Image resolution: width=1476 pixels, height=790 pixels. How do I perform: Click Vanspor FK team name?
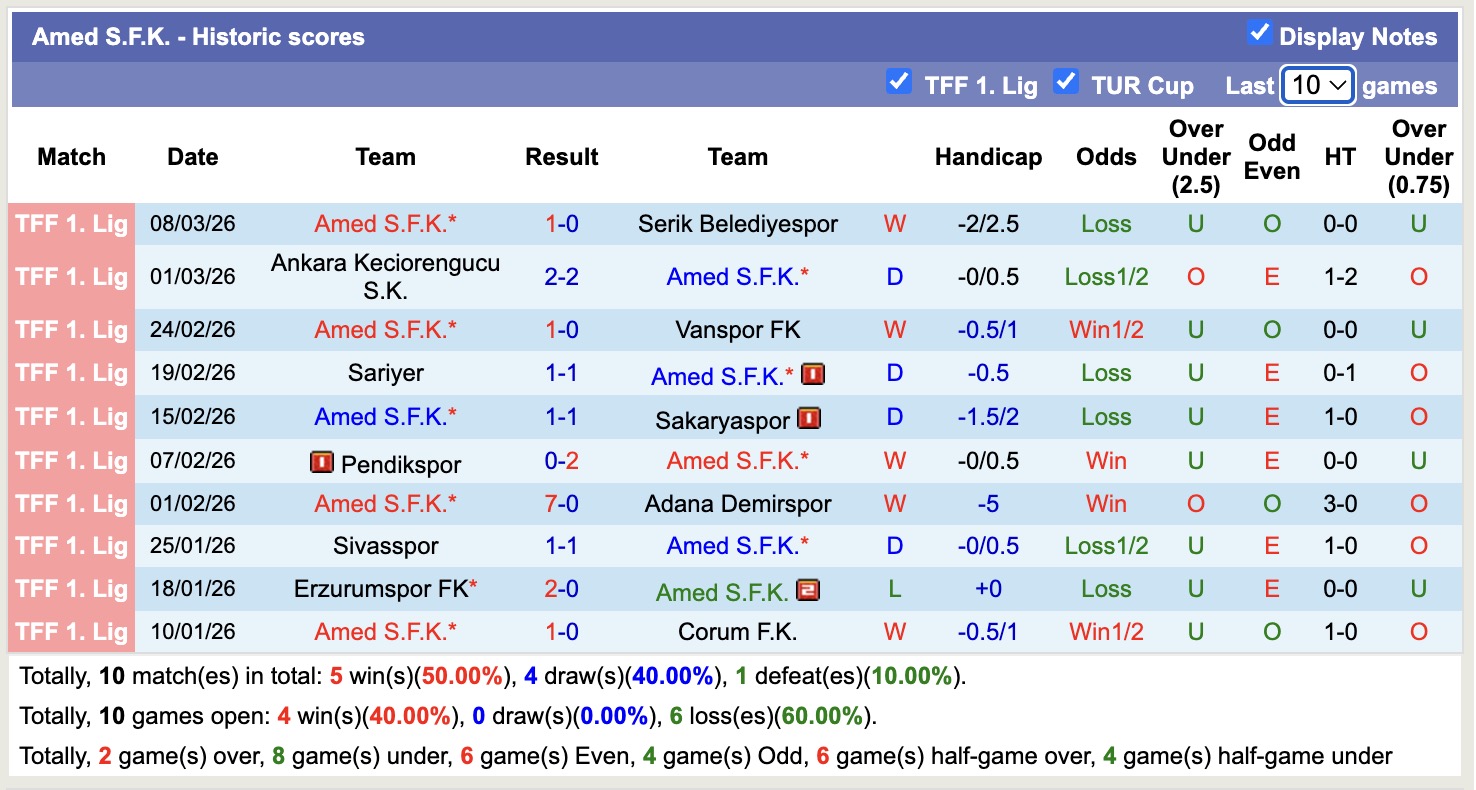[x=738, y=329]
